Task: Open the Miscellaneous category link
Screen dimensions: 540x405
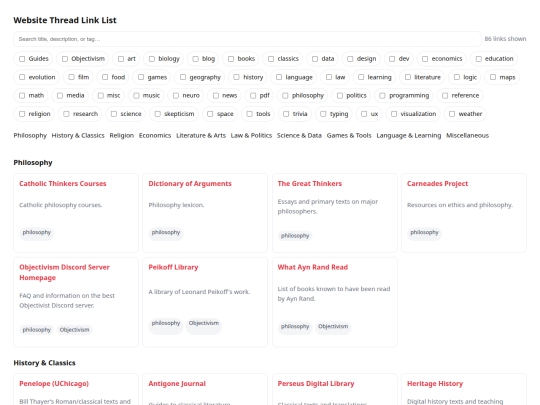Action: click(x=467, y=135)
